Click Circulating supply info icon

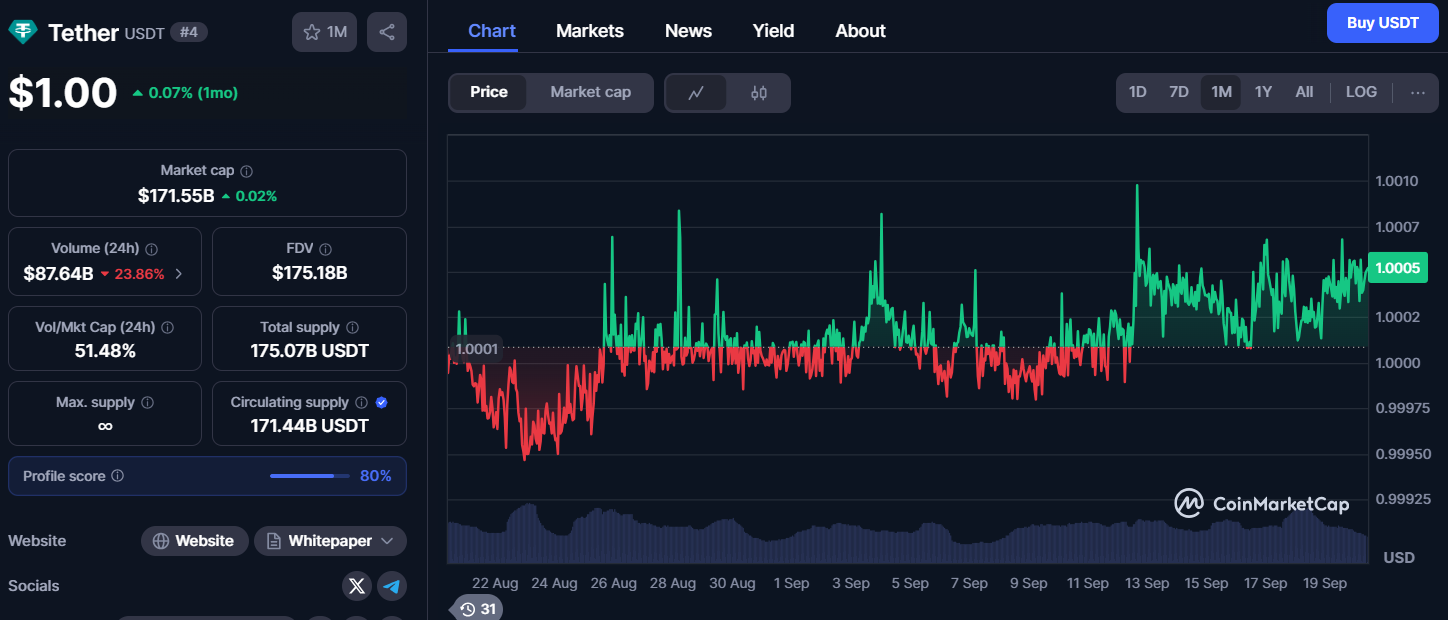(362, 403)
